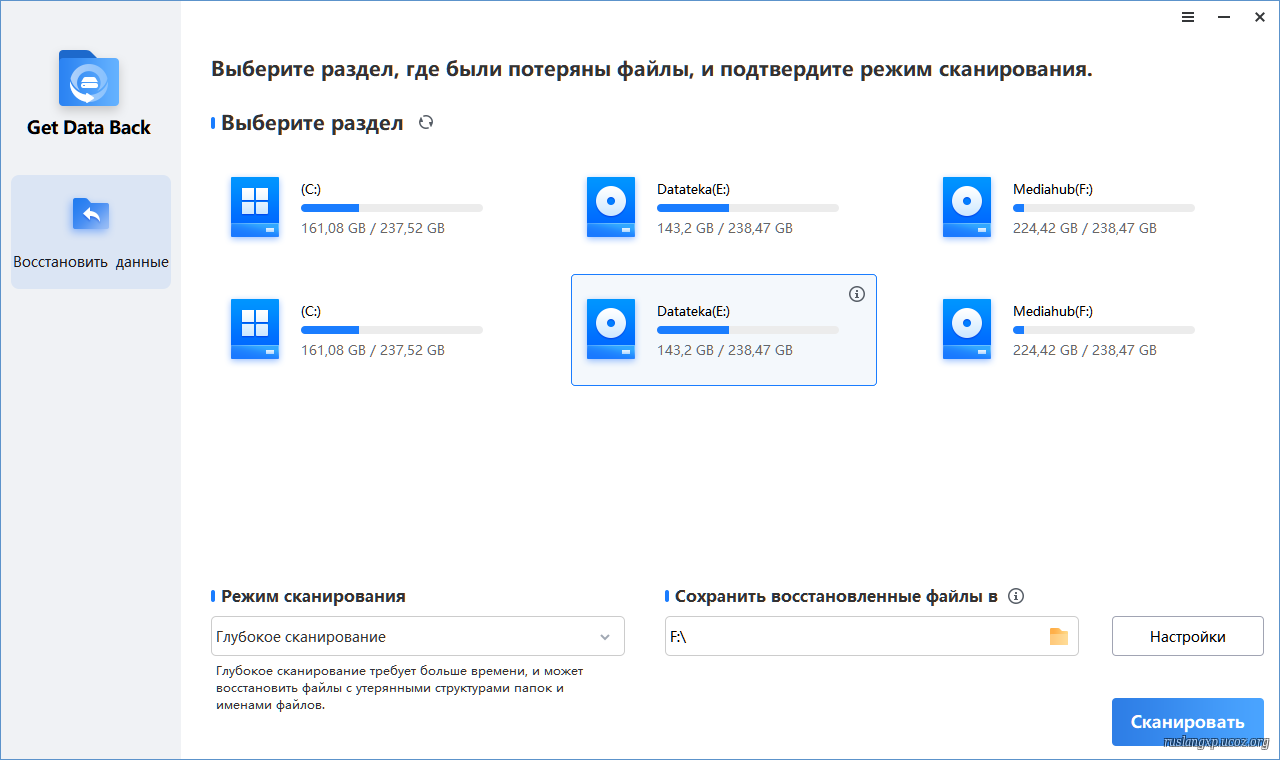1280x760 pixels.
Task: Open folder browse icon in save path field
Action: 1058,637
